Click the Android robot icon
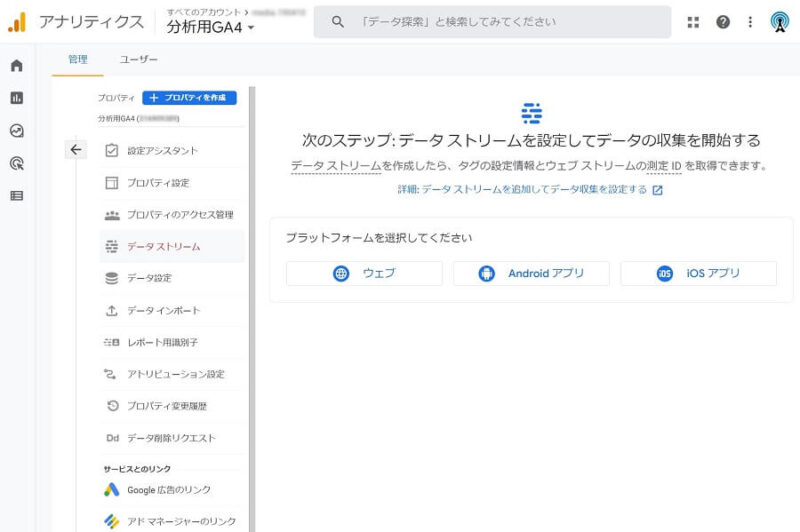This screenshot has height=532, width=800. (x=486, y=273)
